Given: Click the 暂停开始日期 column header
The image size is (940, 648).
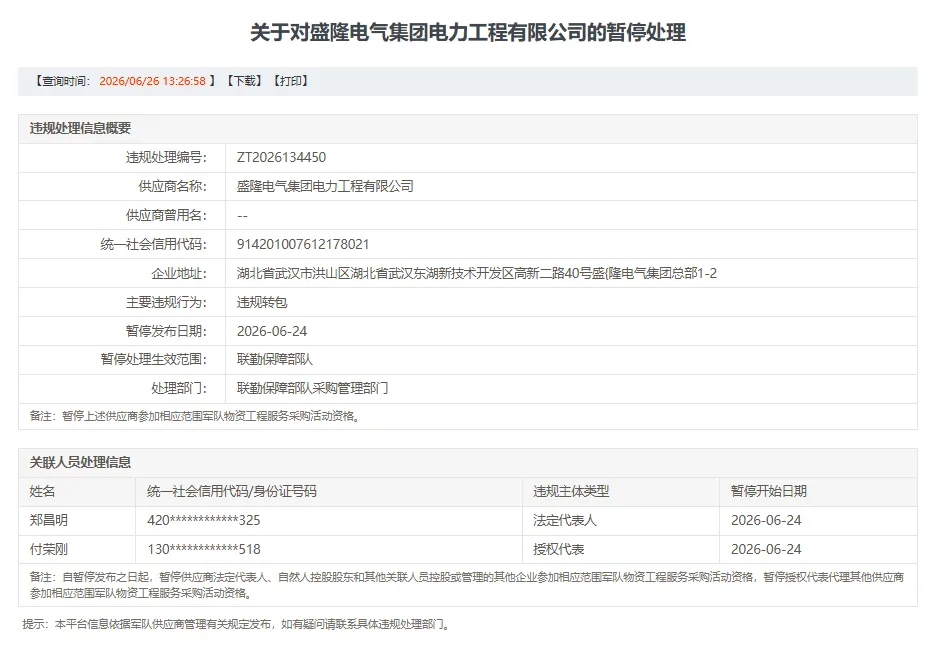Looking at the screenshot, I should (x=769, y=492).
